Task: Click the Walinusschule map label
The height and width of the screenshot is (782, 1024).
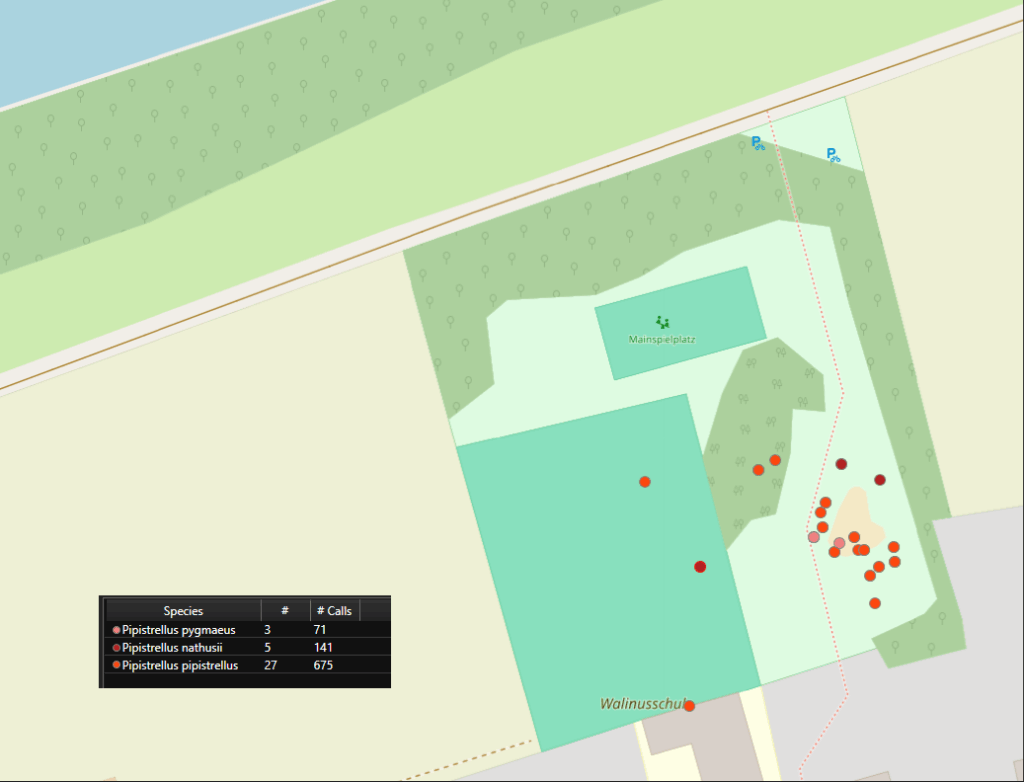Action: pos(641,704)
